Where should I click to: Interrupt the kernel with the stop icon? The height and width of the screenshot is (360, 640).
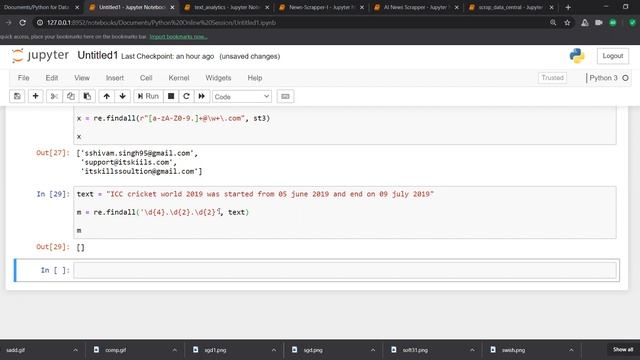click(171, 96)
